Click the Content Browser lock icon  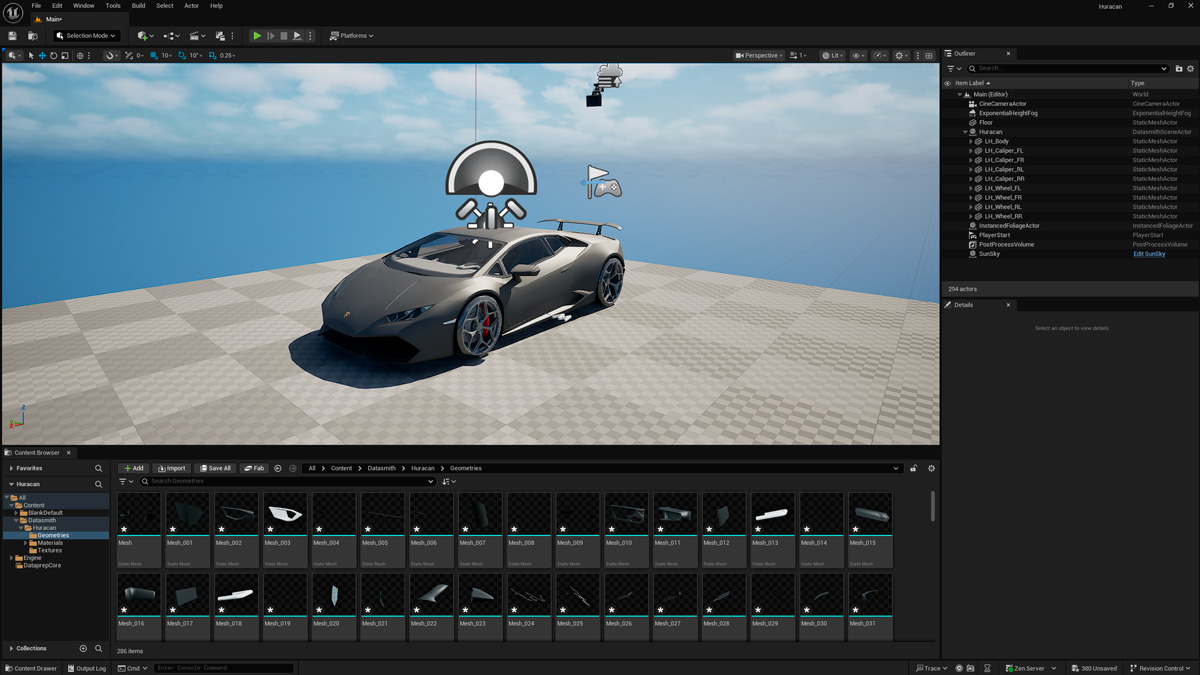click(913, 468)
